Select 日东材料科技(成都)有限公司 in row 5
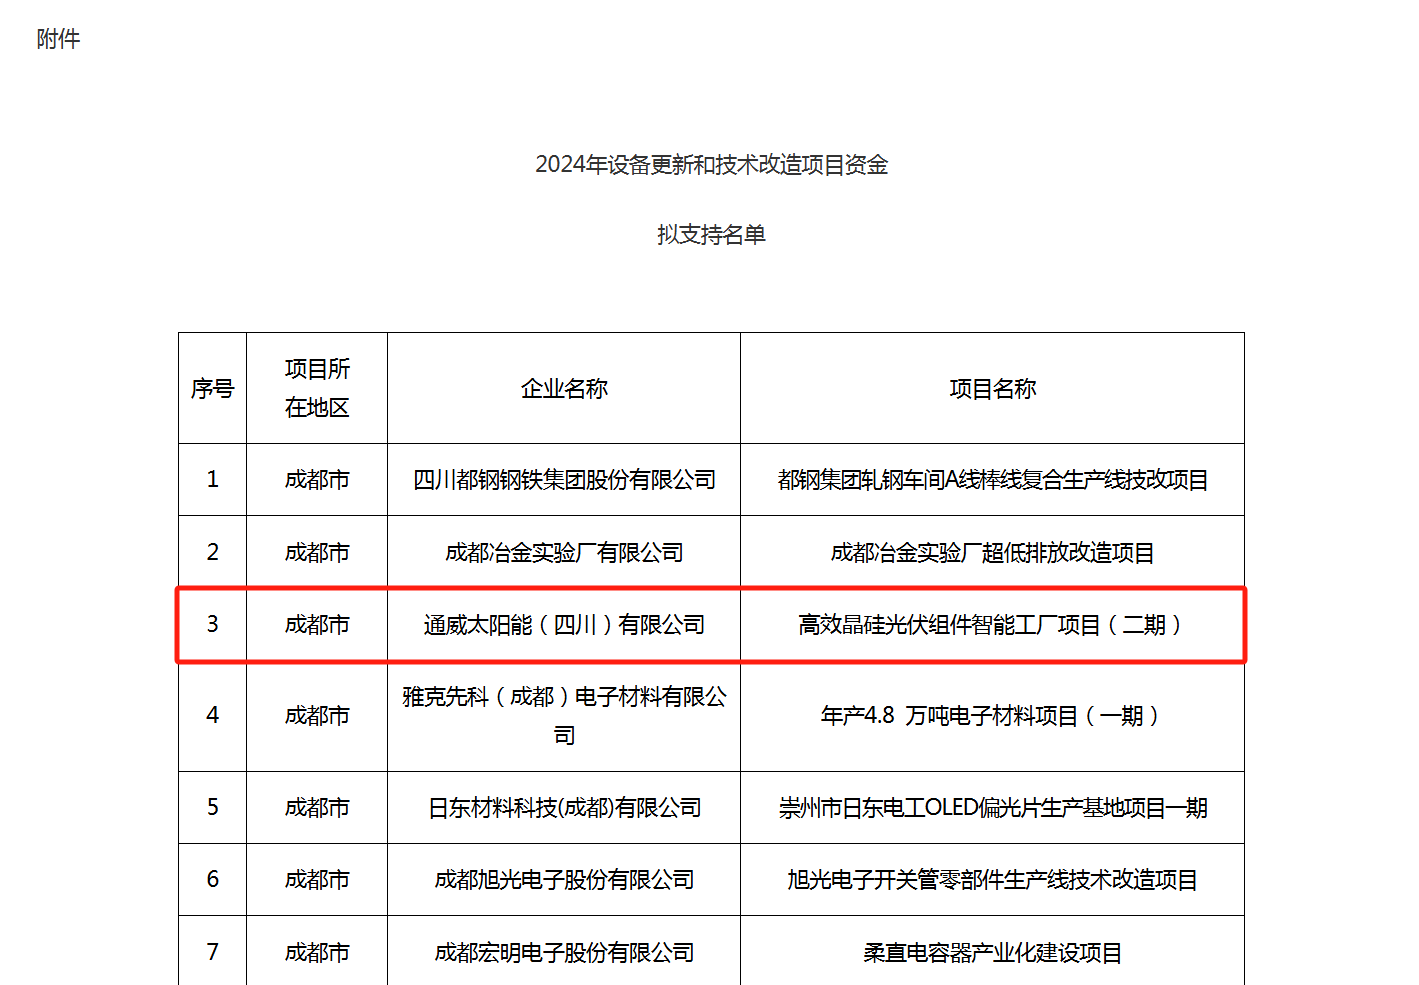This screenshot has height=985, width=1419. 563,807
